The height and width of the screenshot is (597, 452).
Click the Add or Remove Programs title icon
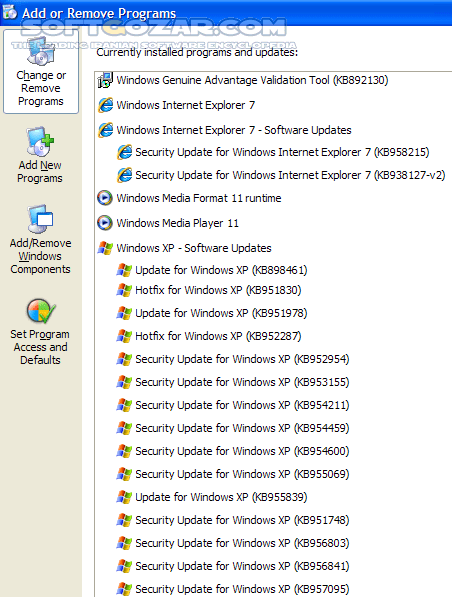point(10,12)
